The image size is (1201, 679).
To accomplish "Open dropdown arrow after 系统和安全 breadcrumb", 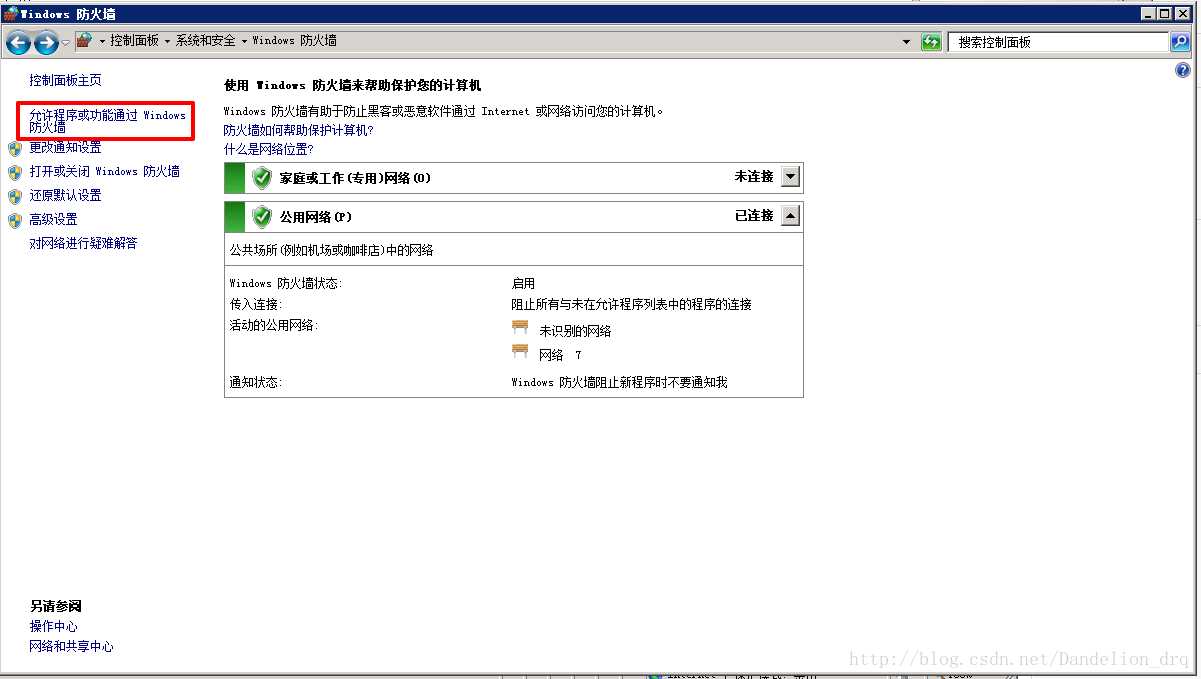I will pyautogui.click(x=244, y=41).
